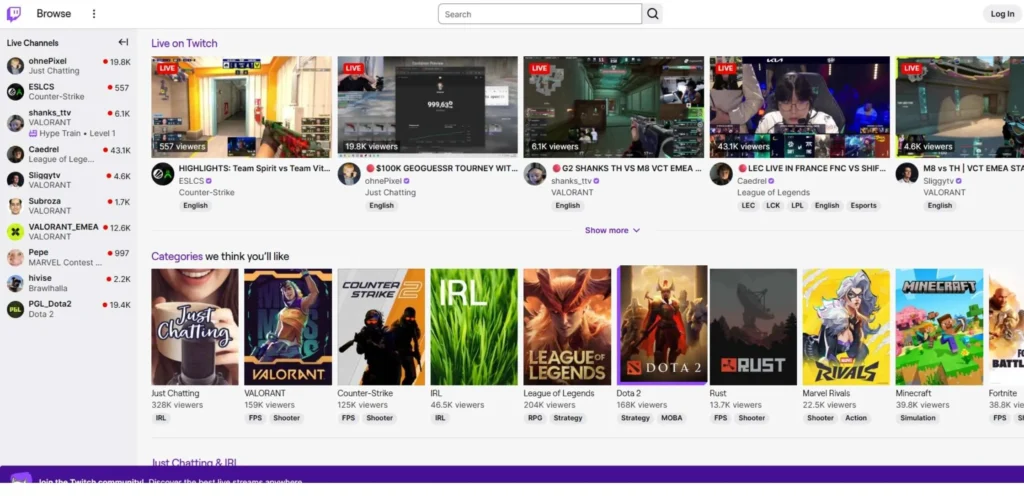The width and height of the screenshot is (1024, 503).
Task: Open Subroza avatar in sidebar
Action: [16, 206]
